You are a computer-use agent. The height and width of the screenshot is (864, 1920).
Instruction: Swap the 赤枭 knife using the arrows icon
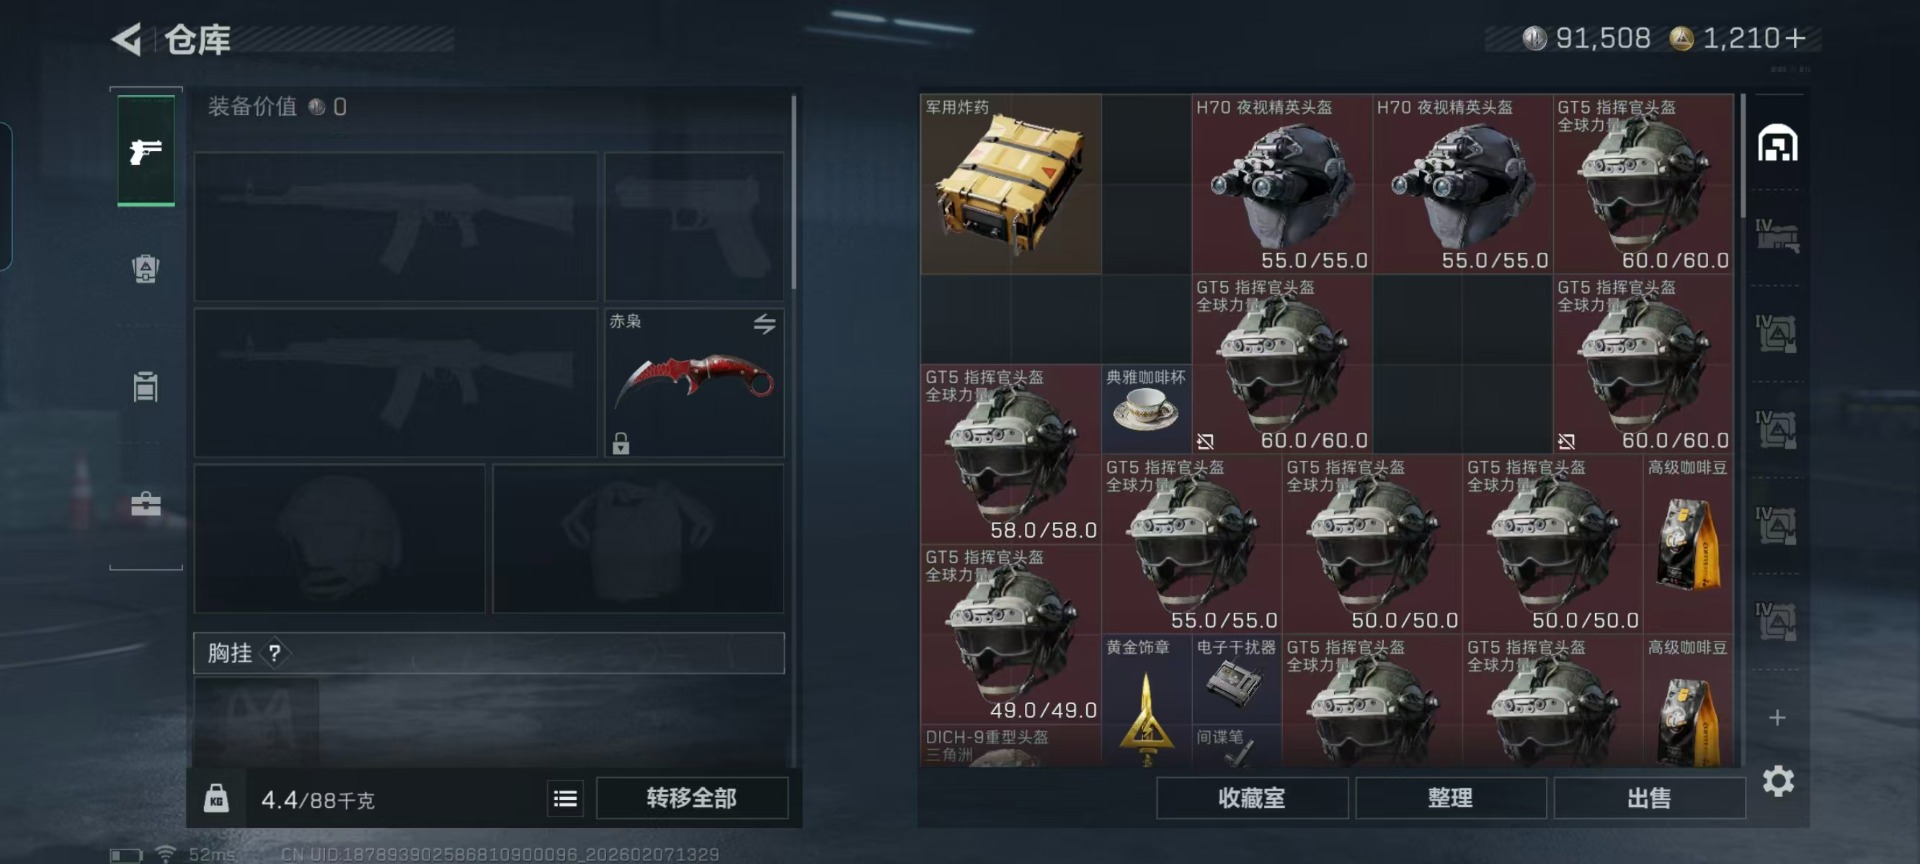[765, 323]
